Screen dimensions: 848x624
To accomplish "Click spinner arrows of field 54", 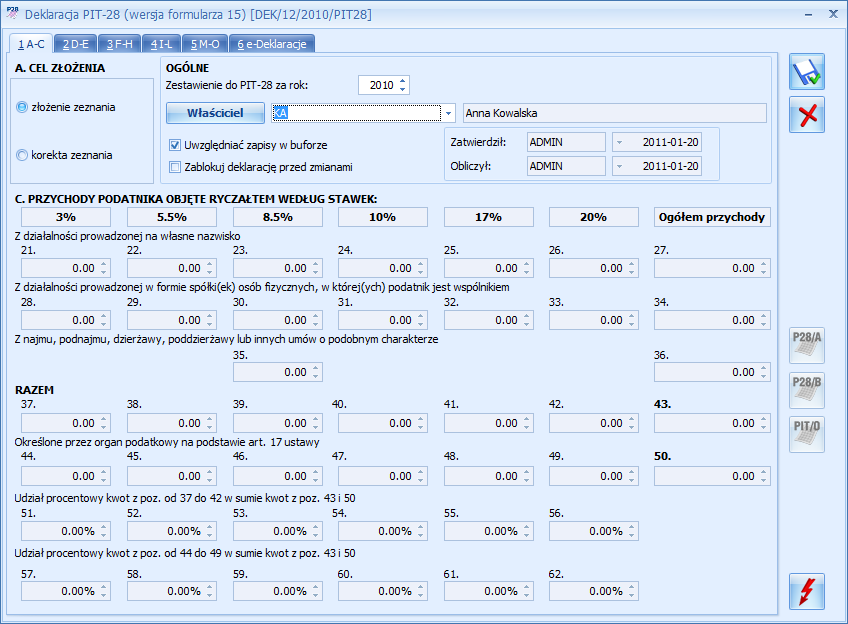I will [421, 531].
